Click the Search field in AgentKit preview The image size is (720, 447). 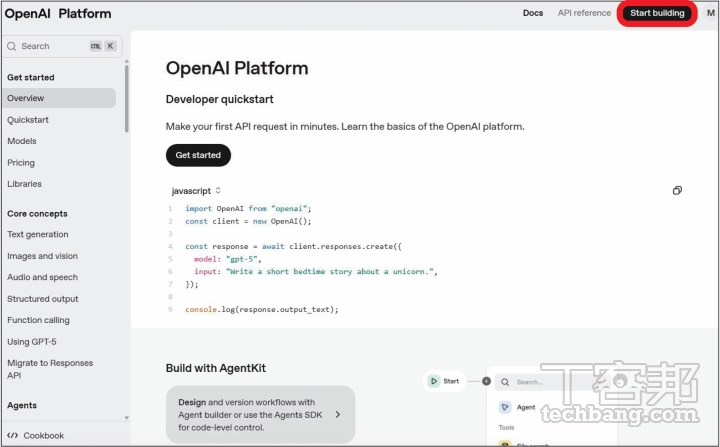(551, 382)
